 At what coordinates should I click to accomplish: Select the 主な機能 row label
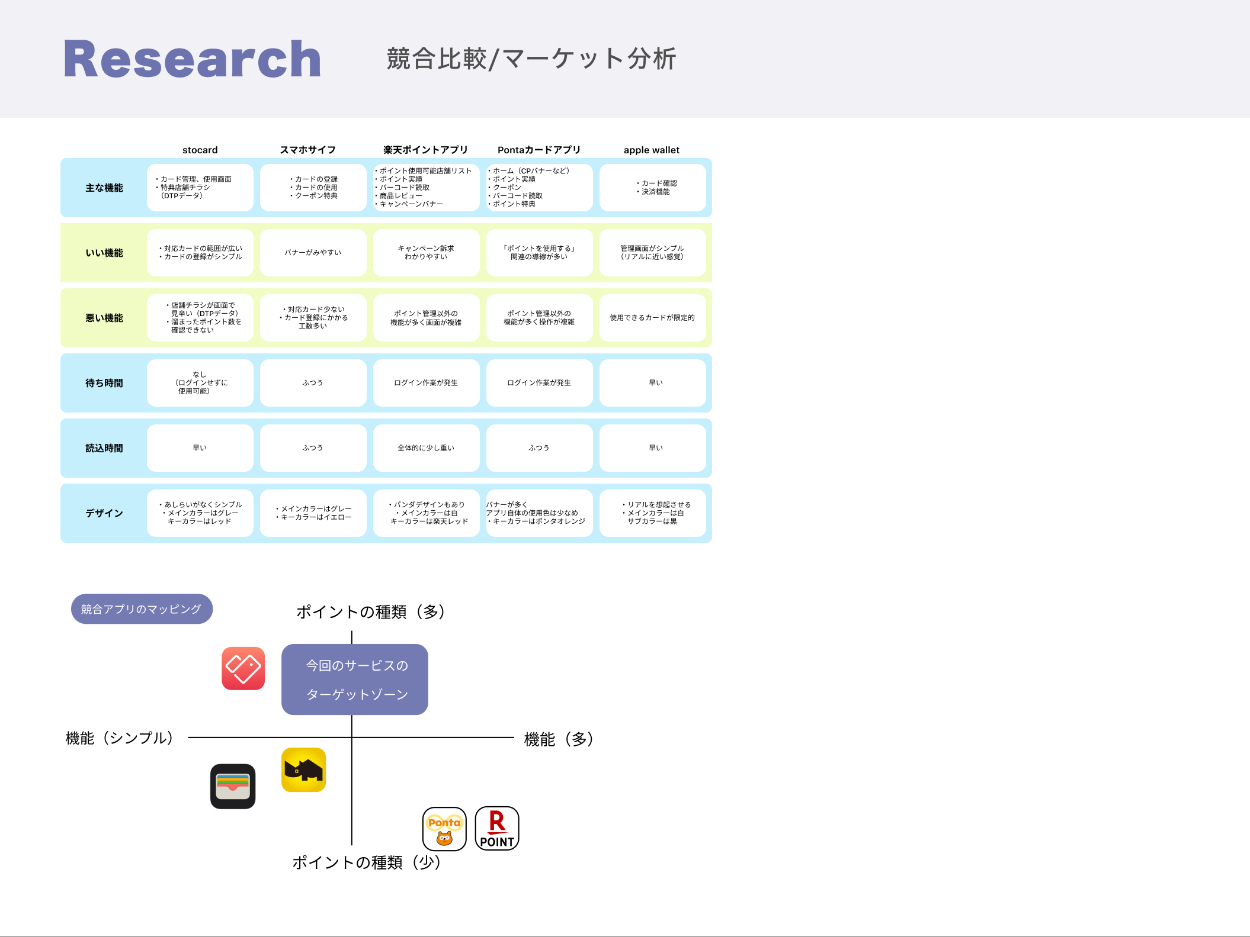click(104, 188)
